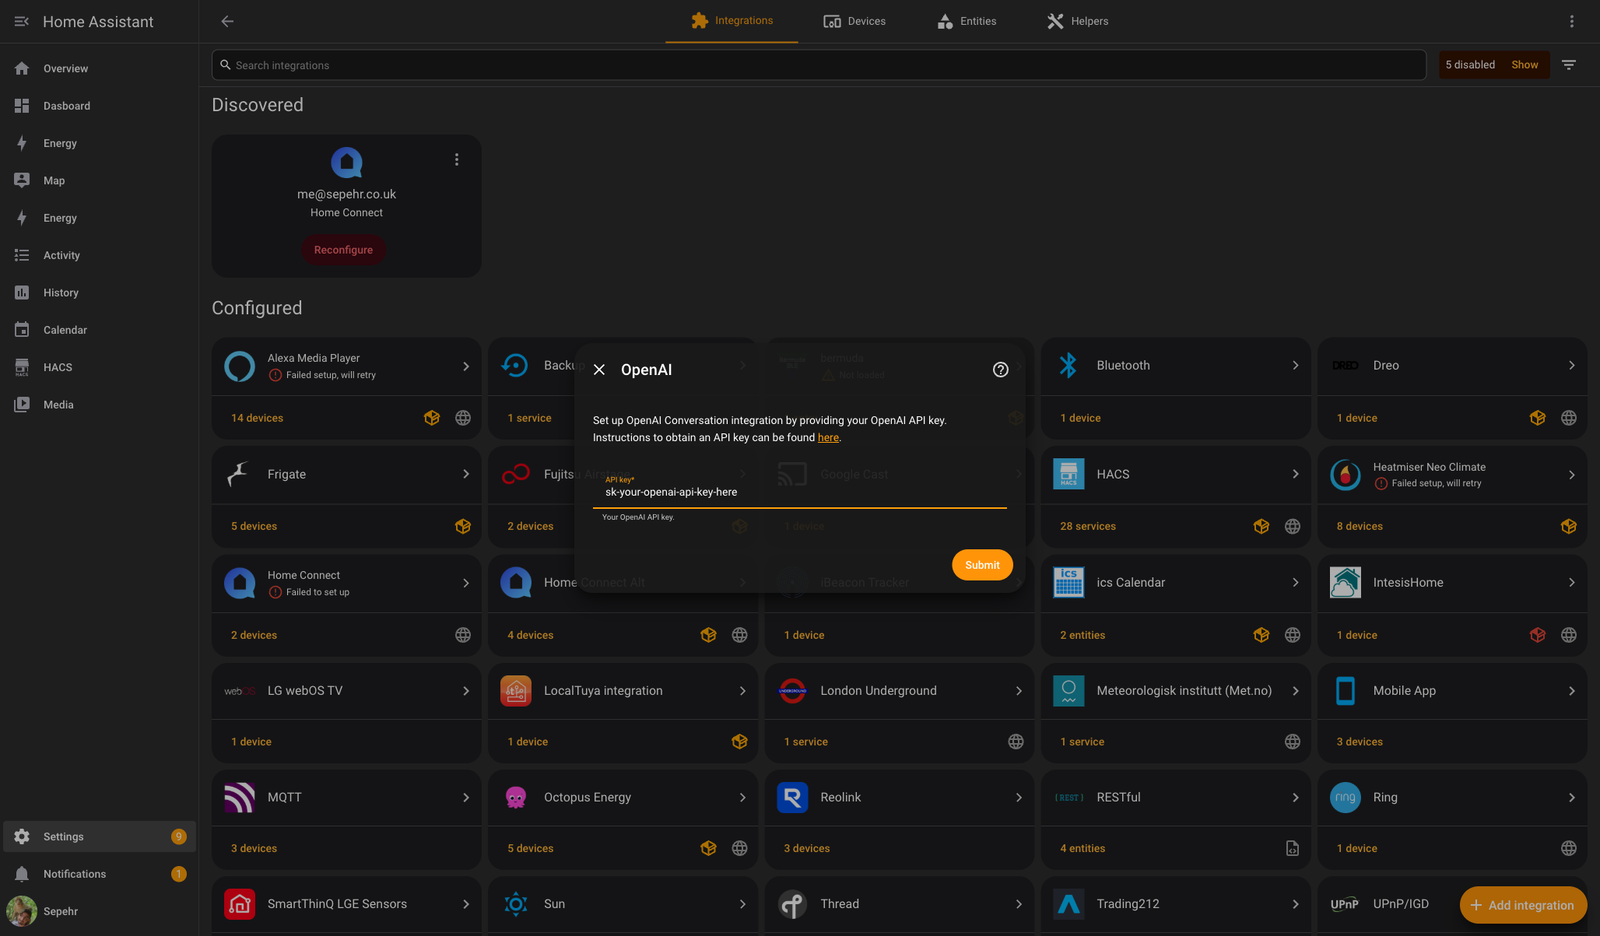Viewport: 1600px width, 936px height.
Task: Click the Mobile App phone icon
Action: [1345, 691]
